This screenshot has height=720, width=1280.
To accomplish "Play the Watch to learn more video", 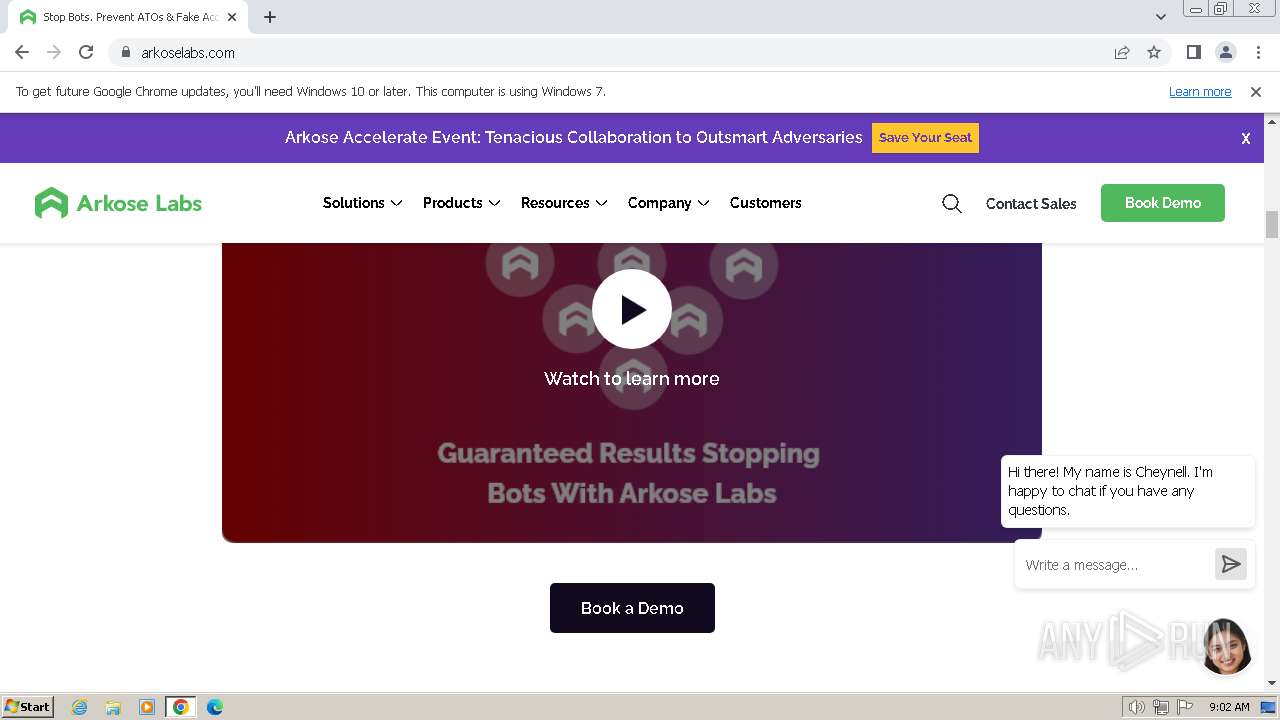I will pos(632,309).
